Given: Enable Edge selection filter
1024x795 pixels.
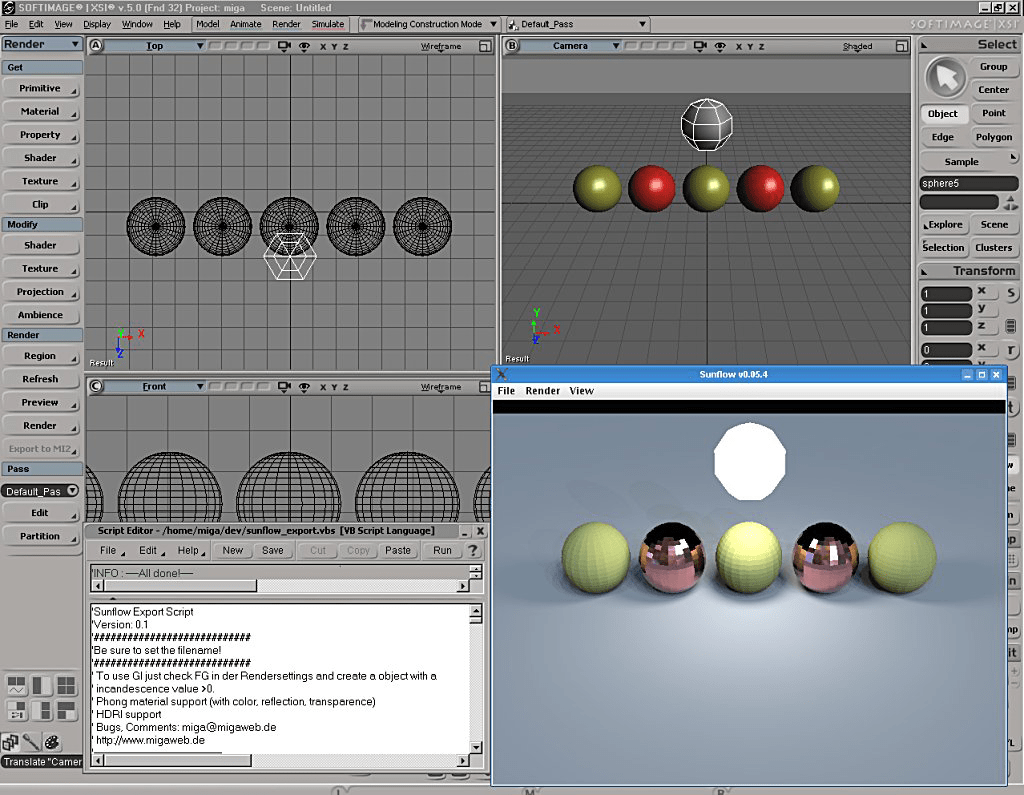Looking at the screenshot, I should click(x=943, y=137).
